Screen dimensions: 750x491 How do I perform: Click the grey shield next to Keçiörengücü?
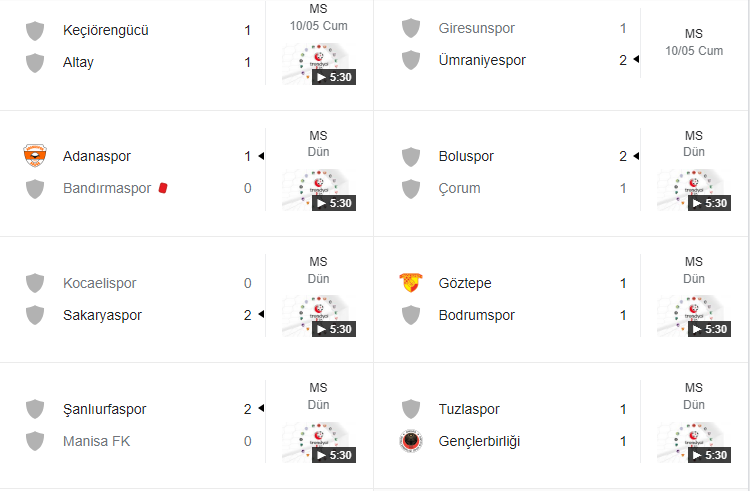pos(35,31)
